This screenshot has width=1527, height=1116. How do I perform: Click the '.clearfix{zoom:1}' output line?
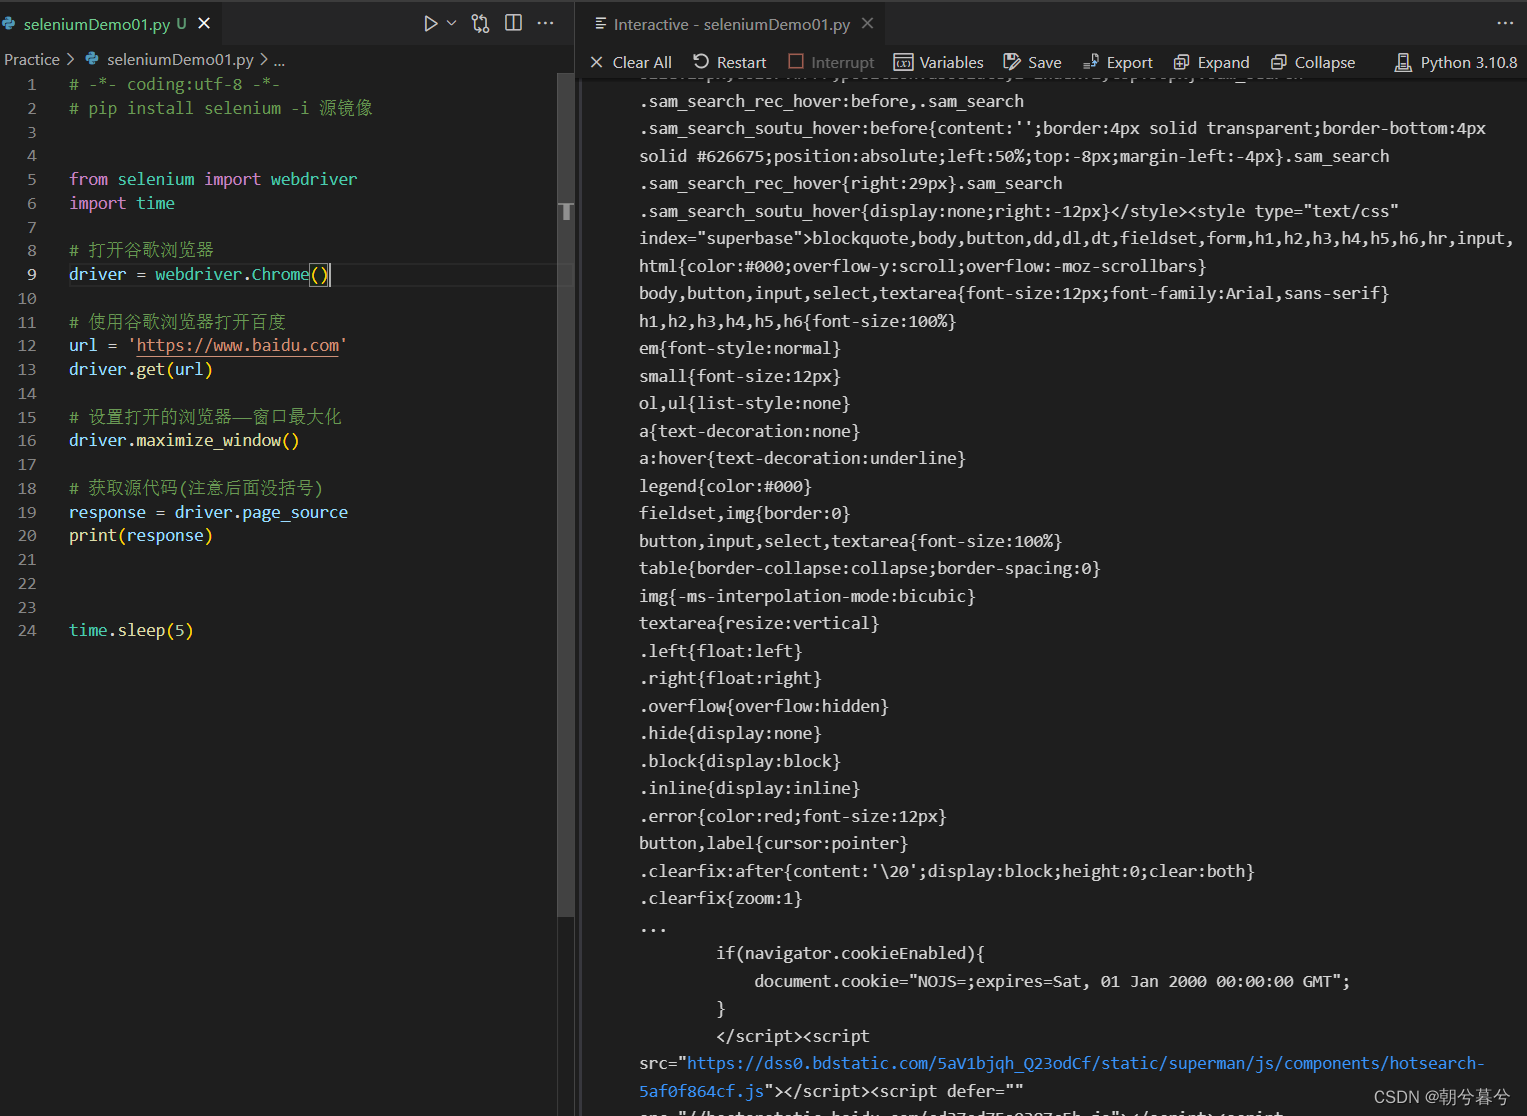(721, 898)
